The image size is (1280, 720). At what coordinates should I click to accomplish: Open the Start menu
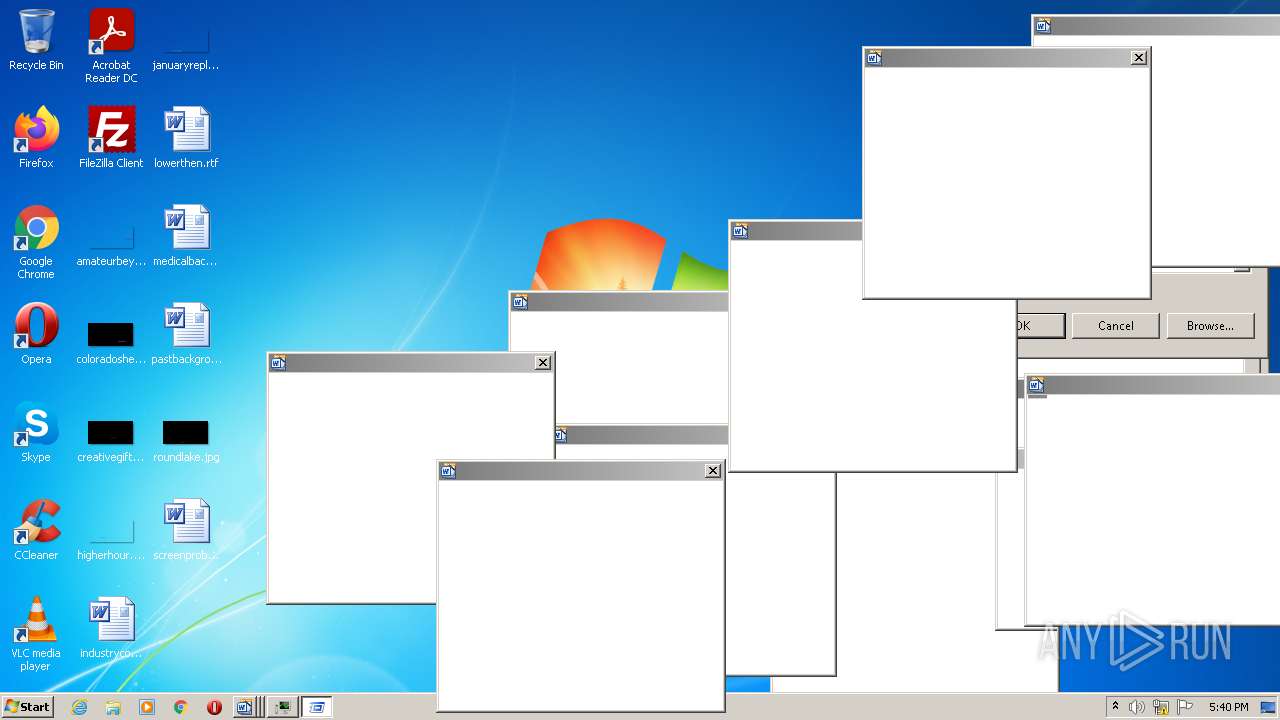tap(28, 706)
